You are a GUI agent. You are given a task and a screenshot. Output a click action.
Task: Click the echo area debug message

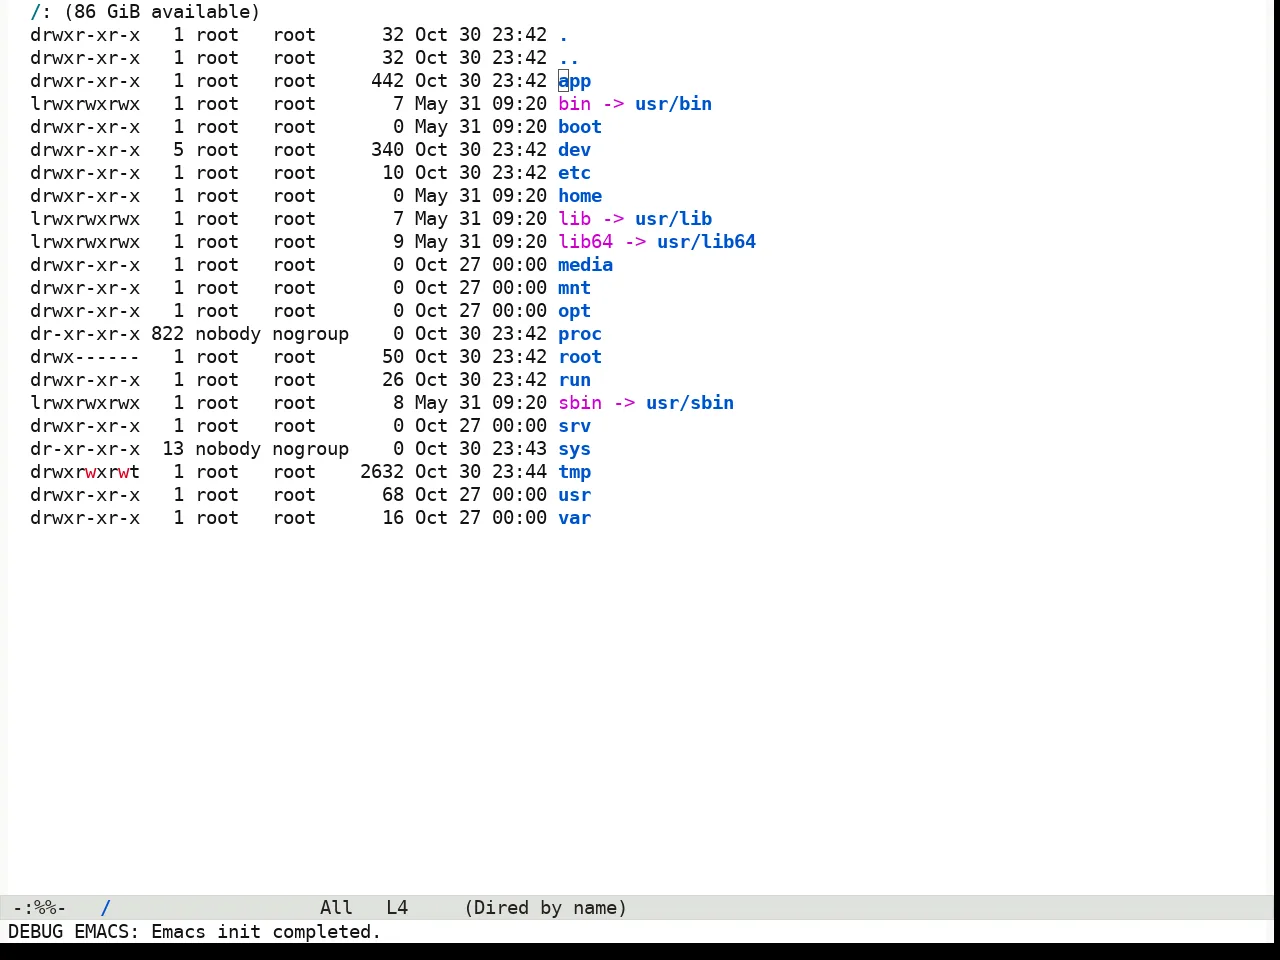pyautogui.click(x=195, y=932)
